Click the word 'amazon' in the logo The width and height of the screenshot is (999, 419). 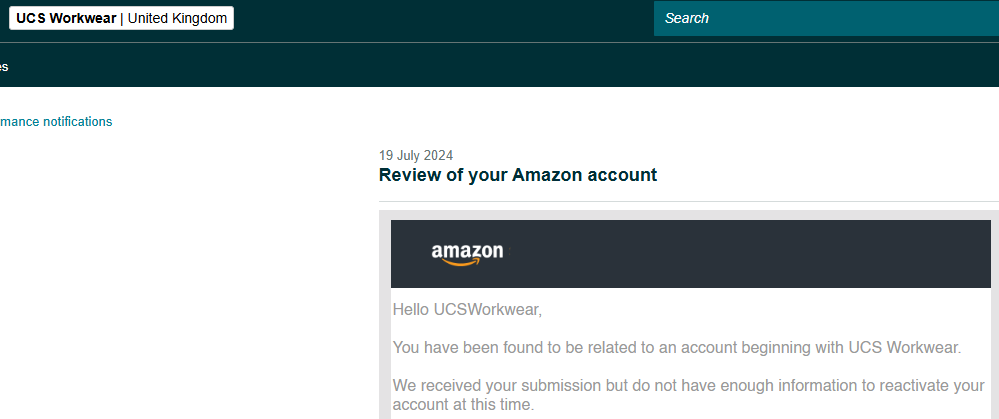[x=467, y=251]
